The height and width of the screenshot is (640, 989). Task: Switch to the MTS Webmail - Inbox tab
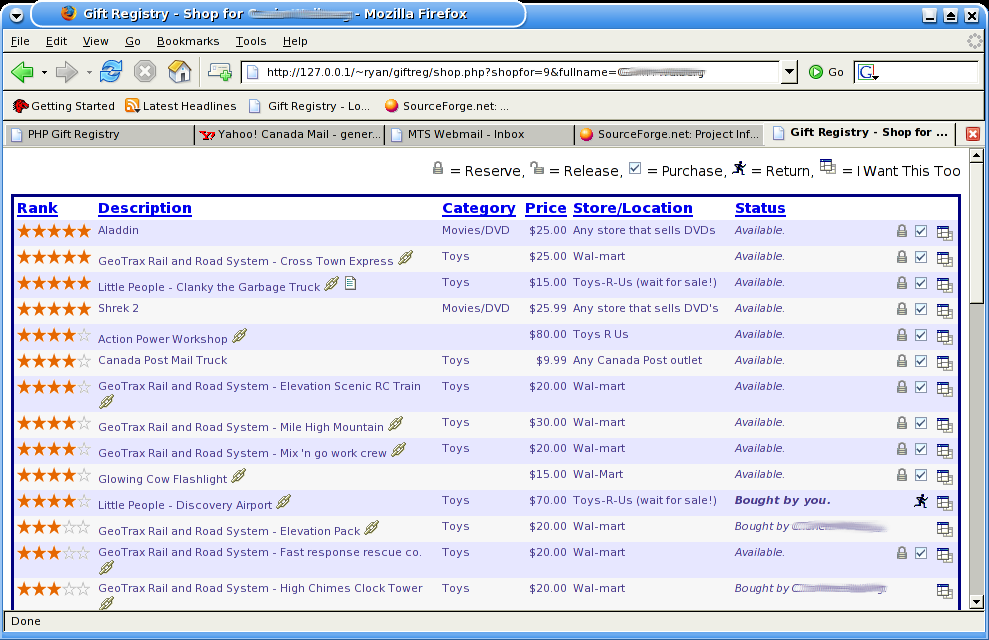pos(479,134)
